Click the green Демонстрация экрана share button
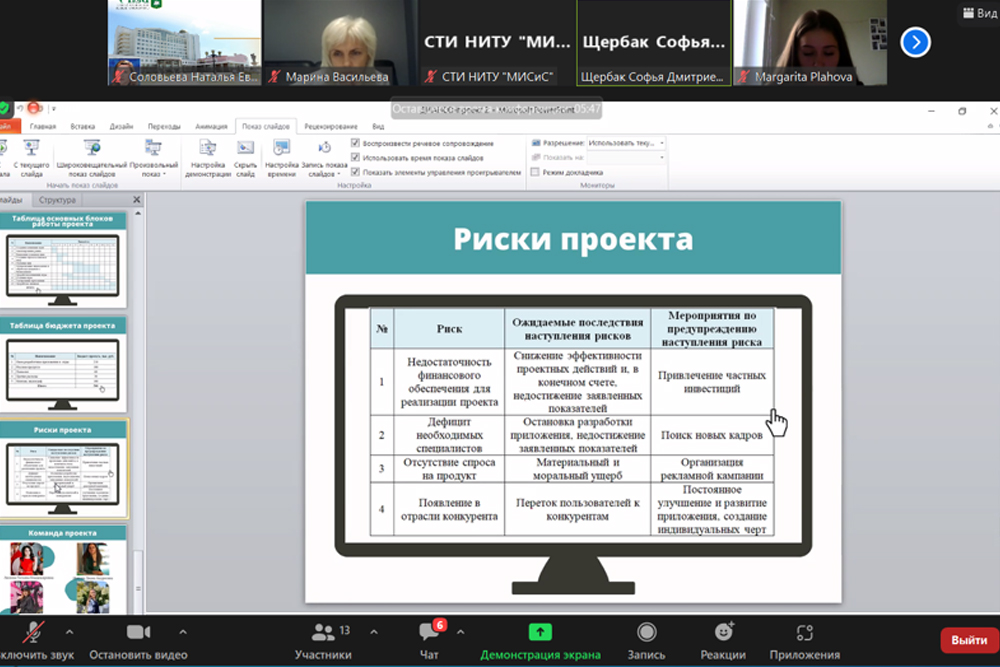The image size is (1000, 667). pyautogui.click(x=540, y=633)
